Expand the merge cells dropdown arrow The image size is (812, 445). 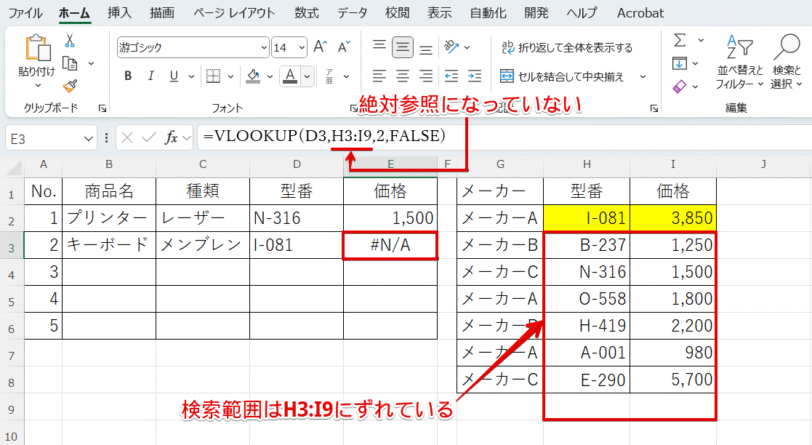pos(643,77)
